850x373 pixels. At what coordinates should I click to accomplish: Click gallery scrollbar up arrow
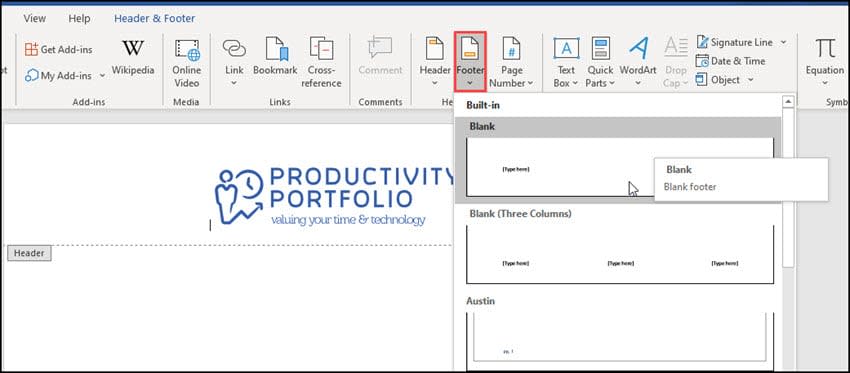pos(788,101)
